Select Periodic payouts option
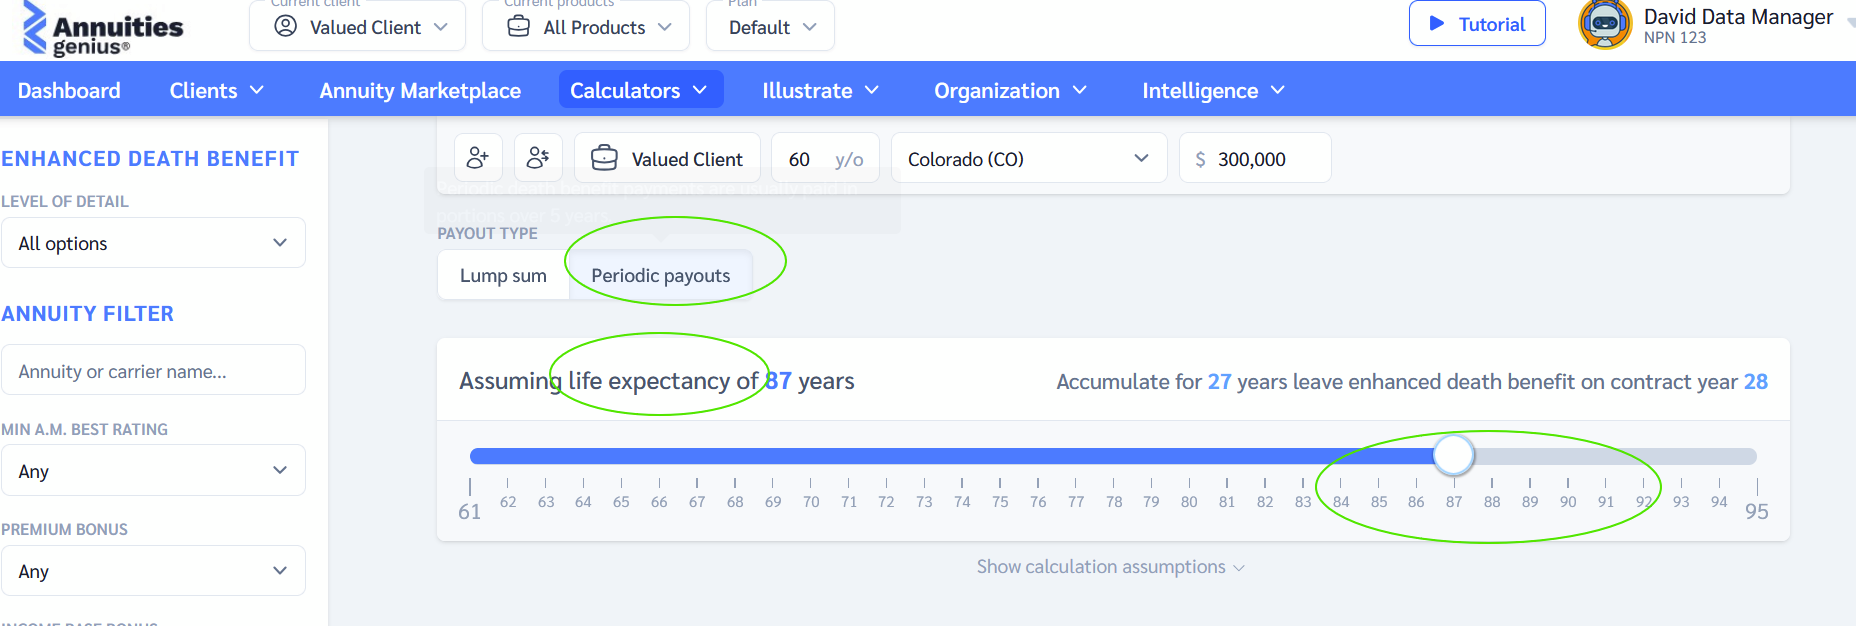 click(661, 275)
